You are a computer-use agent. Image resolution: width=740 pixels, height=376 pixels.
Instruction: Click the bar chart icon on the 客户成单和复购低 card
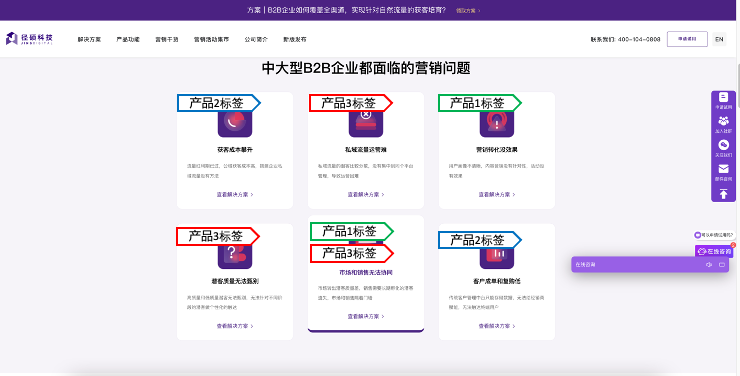[496, 259]
